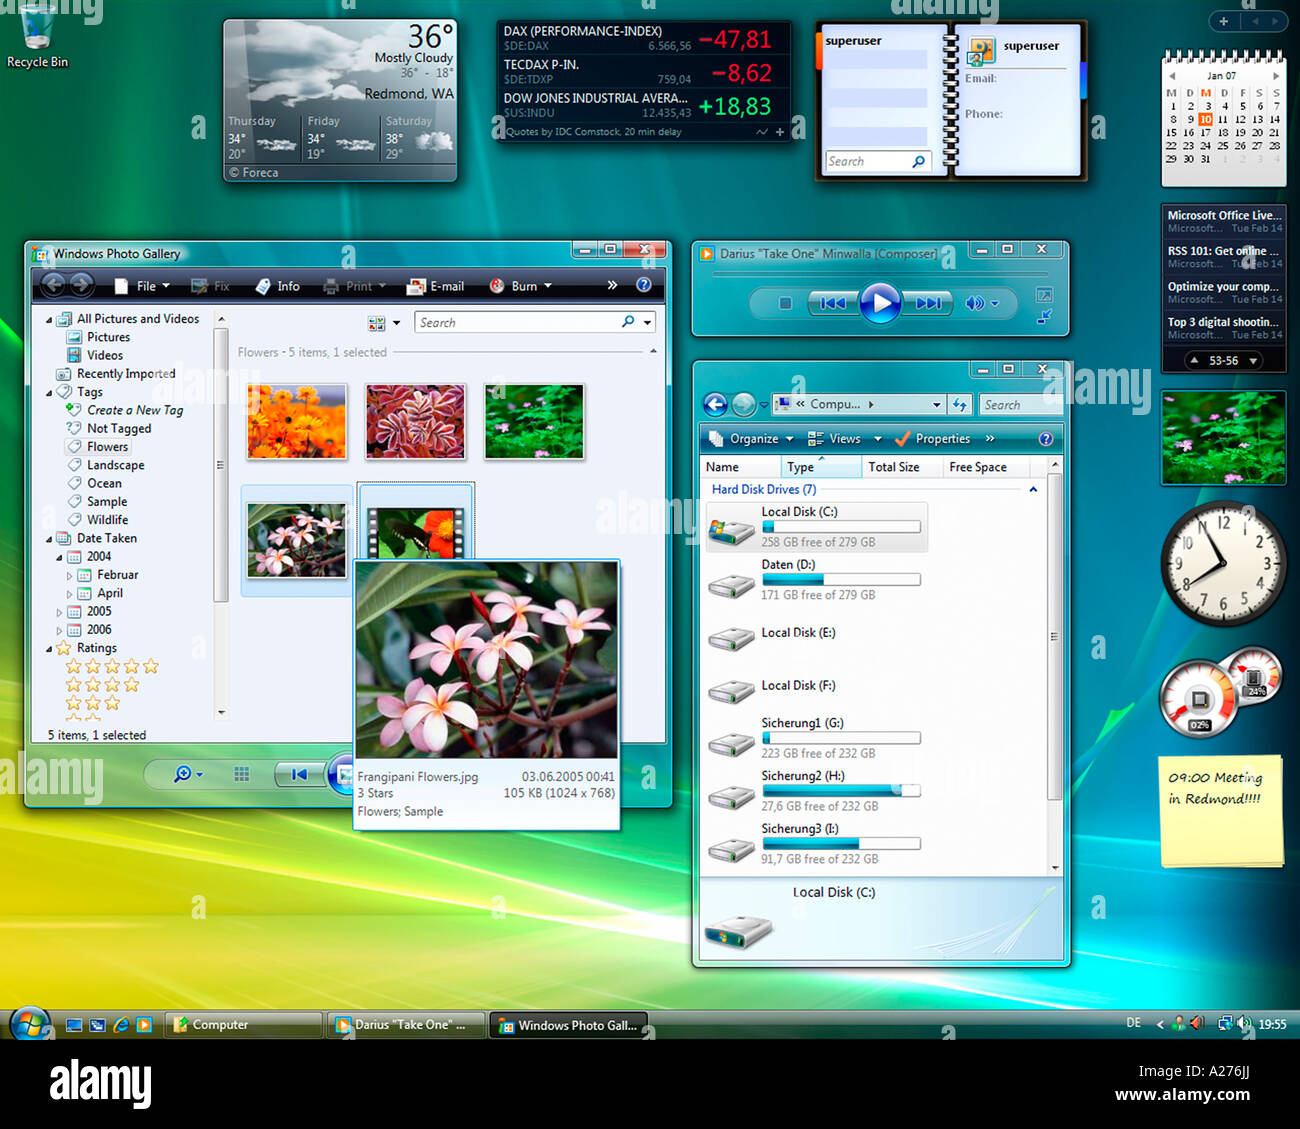Click Foreca link in weather gadget

pyautogui.click(x=254, y=172)
